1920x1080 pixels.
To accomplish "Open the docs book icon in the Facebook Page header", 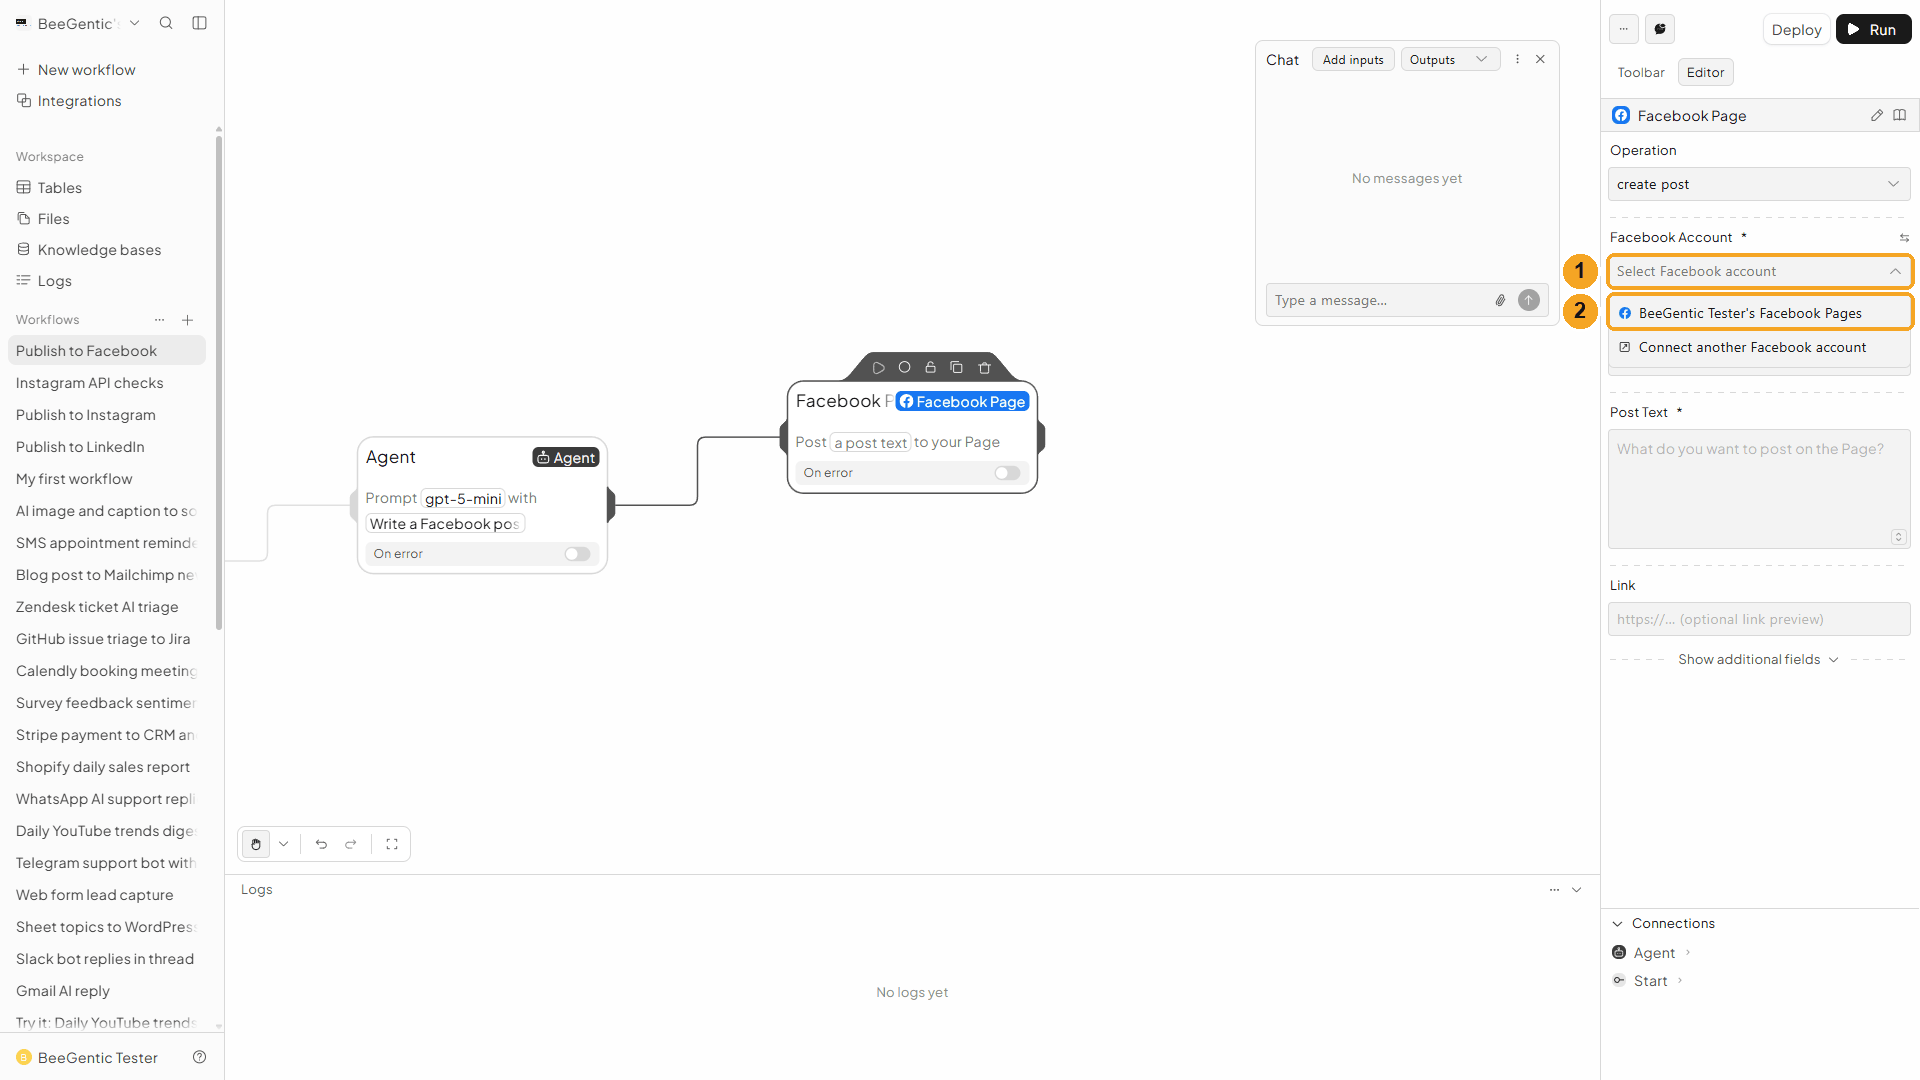I will point(1900,116).
